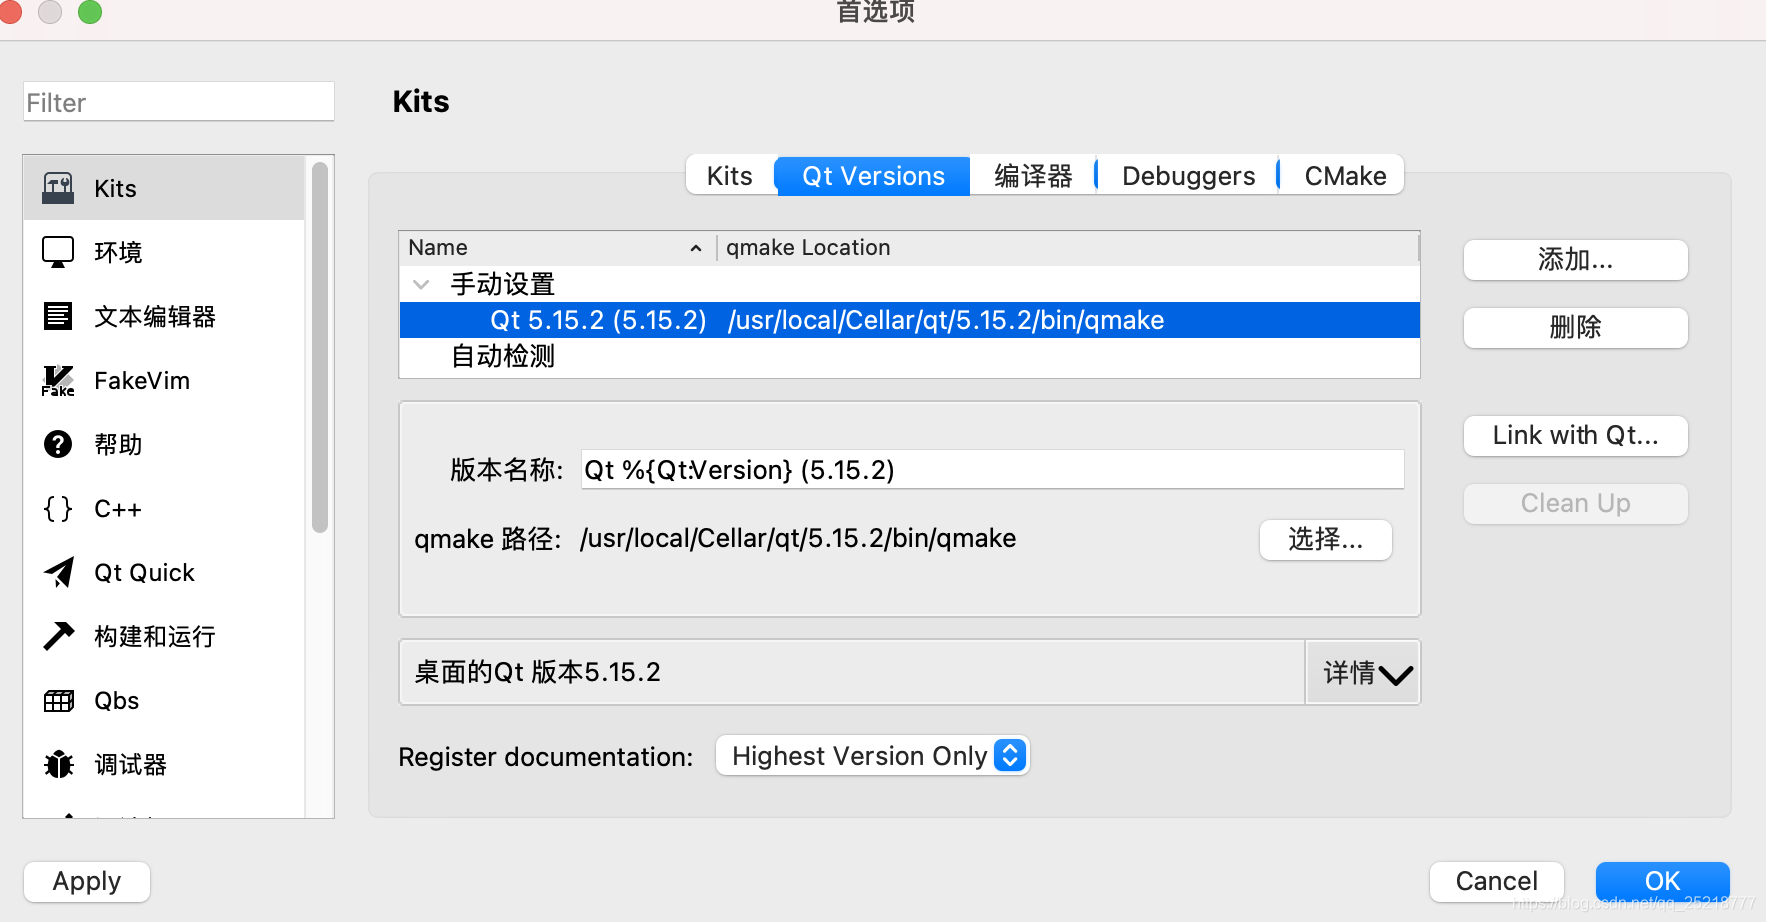Open the 文本编辑器 category icon
Image resolution: width=1766 pixels, height=922 pixels.
pyautogui.click(x=58, y=316)
